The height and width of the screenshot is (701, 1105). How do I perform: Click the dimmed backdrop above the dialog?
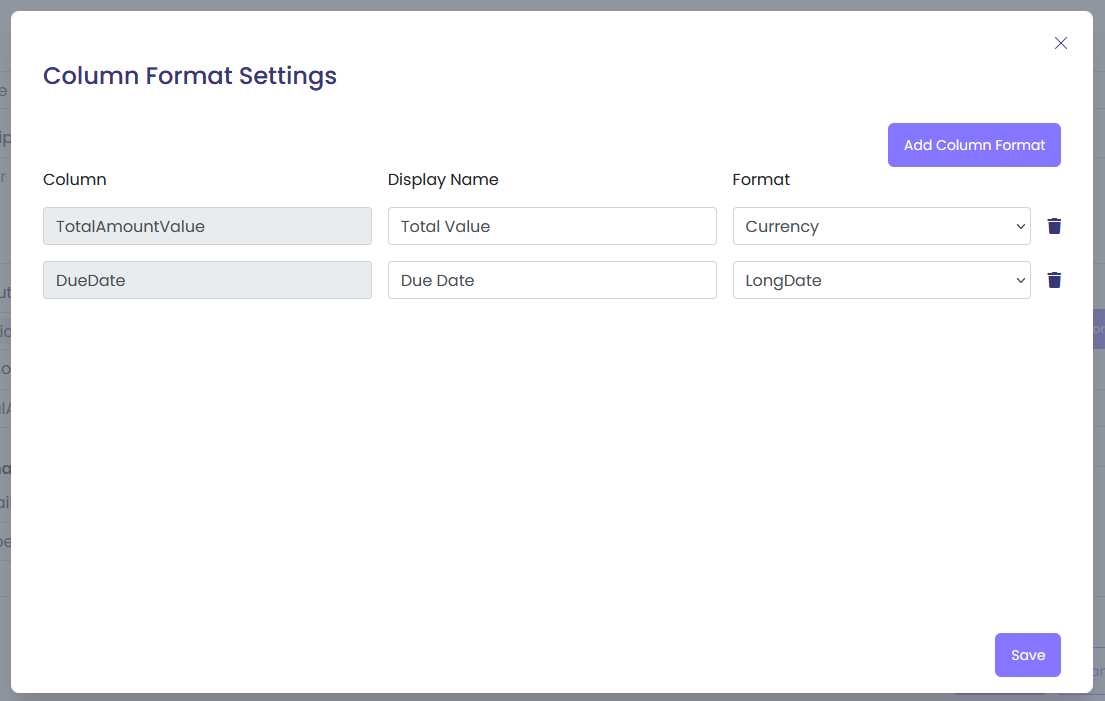coord(550,5)
